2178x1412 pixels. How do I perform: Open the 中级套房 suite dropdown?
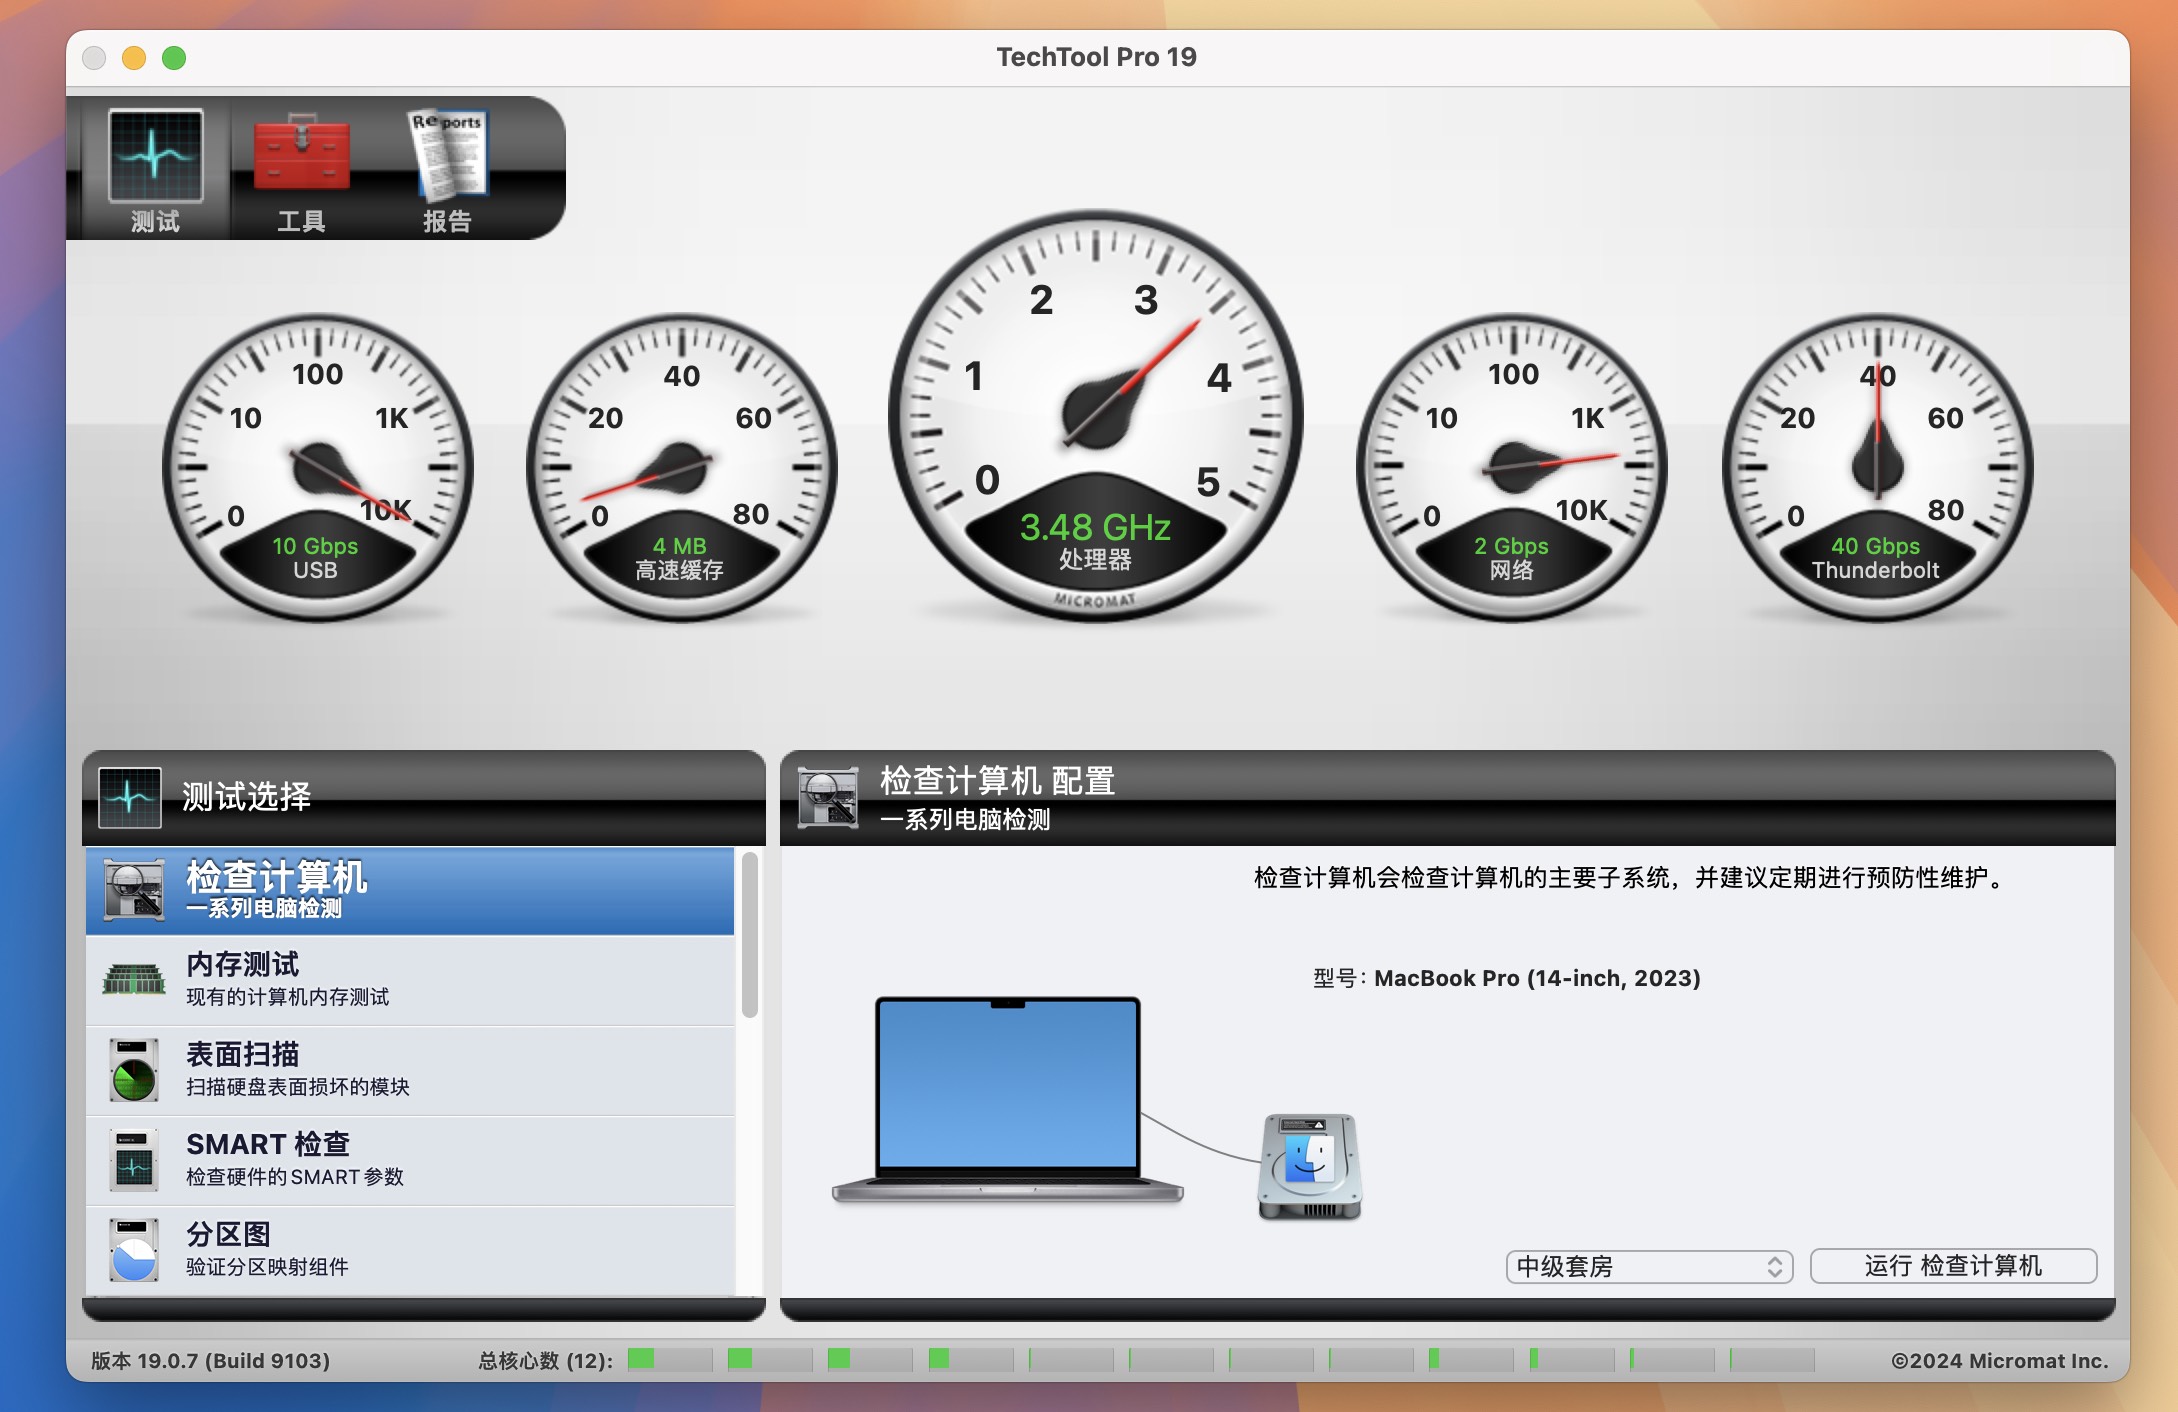[x=1649, y=1266]
